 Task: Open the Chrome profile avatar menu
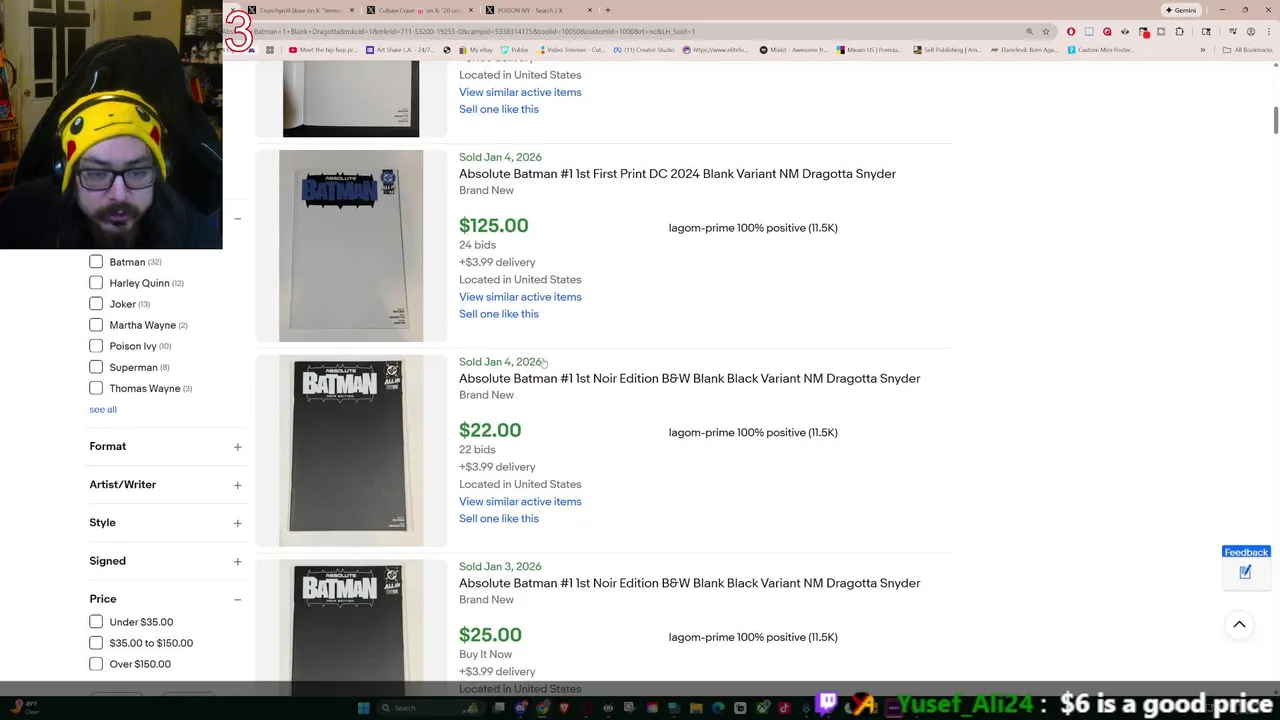tap(1251, 32)
